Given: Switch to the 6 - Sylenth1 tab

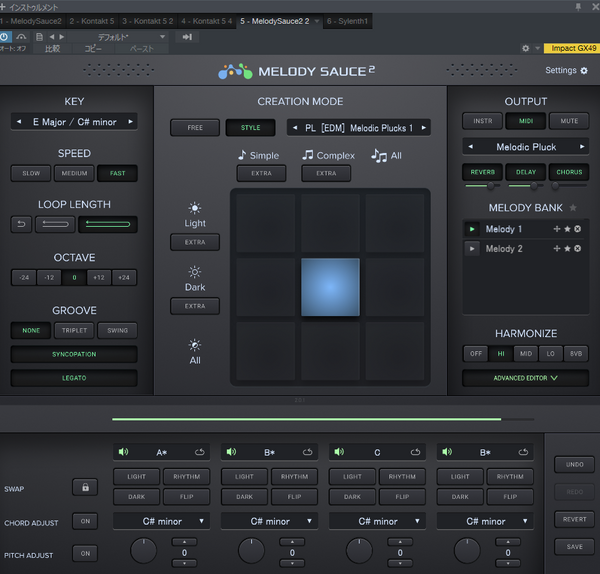Looking at the screenshot, I should coord(347,21).
